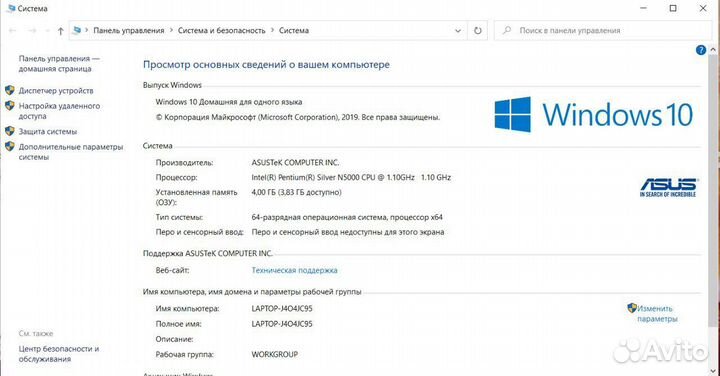
Task: Go forward using the forward arrow
Action: pyautogui.click(x=32, y=31)
